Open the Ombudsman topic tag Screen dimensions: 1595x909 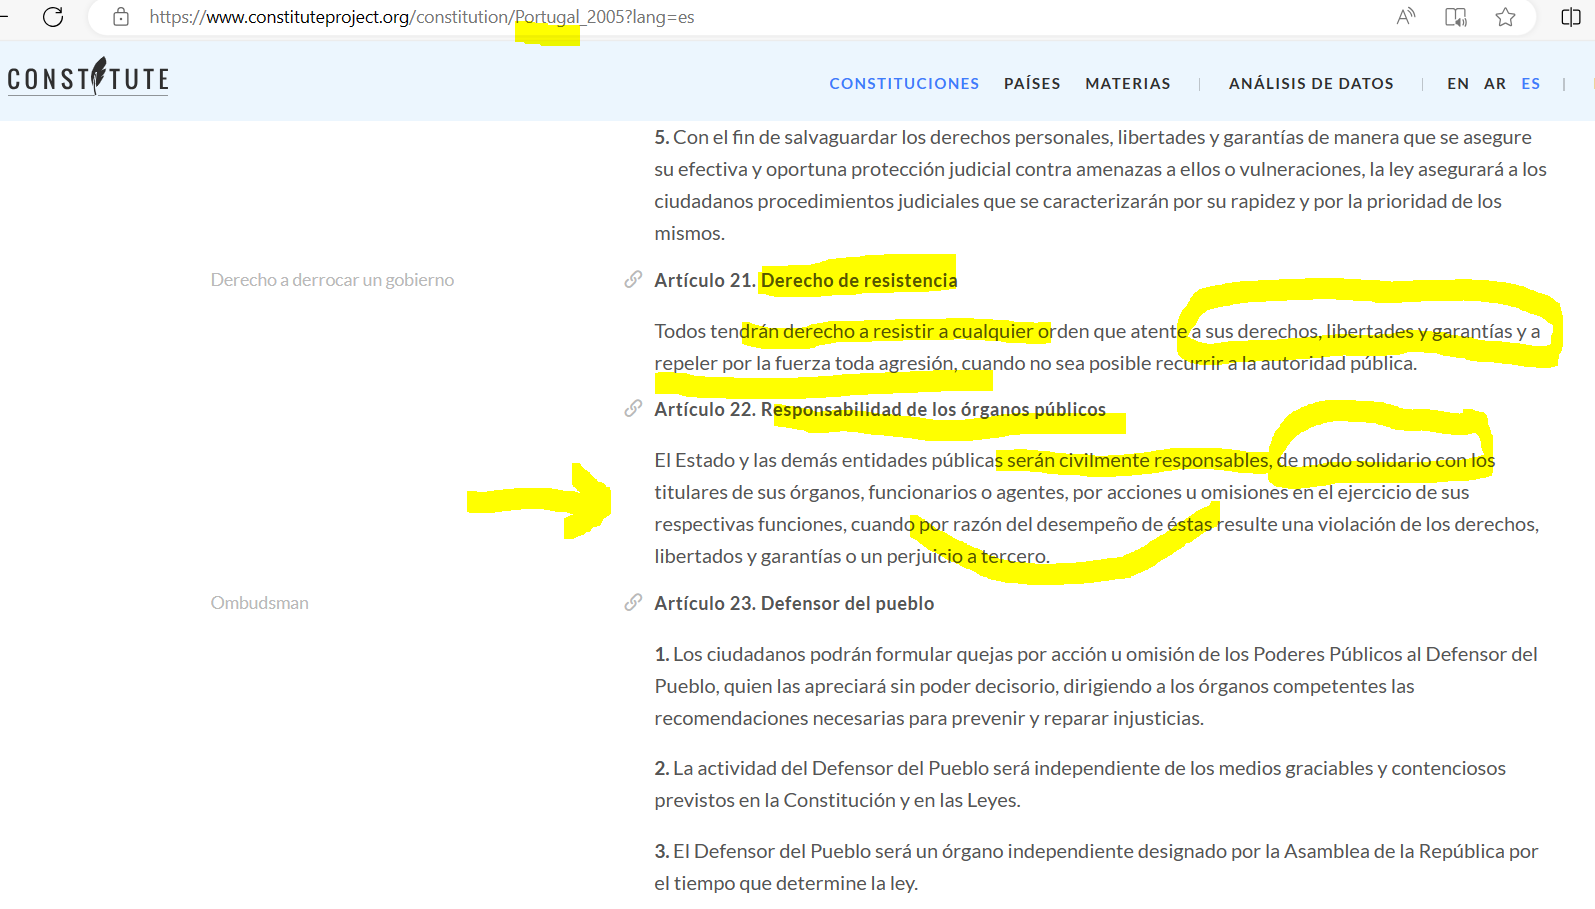click(x=259, y=603)
